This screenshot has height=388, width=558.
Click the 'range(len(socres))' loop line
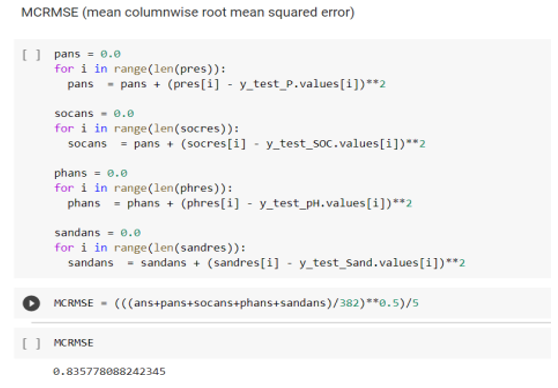pos(147,128)
